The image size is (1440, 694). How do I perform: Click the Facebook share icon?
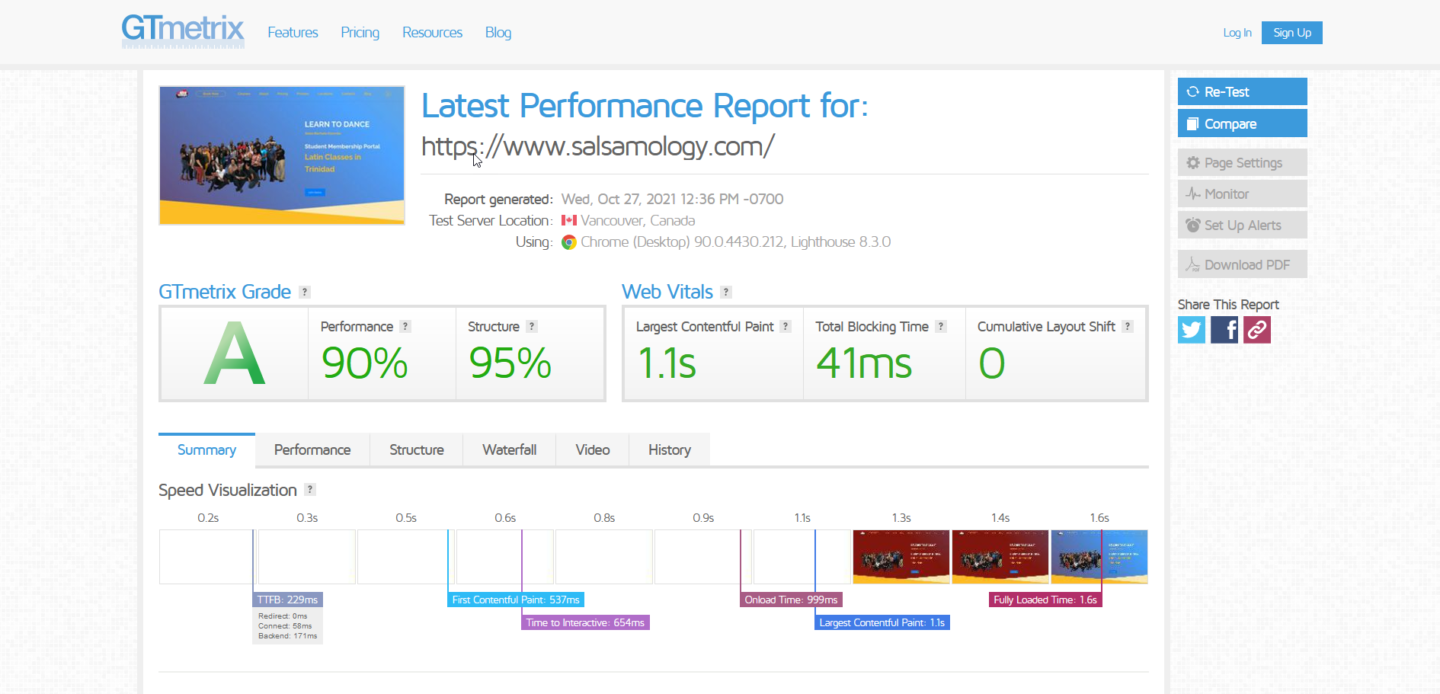[1224, 330]
